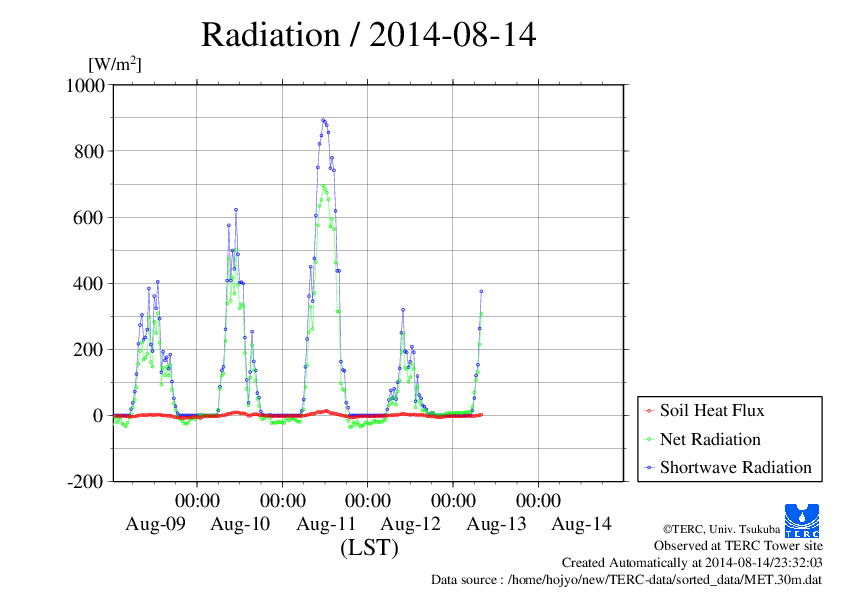Click the 'Created Automatically at' timestamp line
The image size is (842, 595).
click(692, 563)
